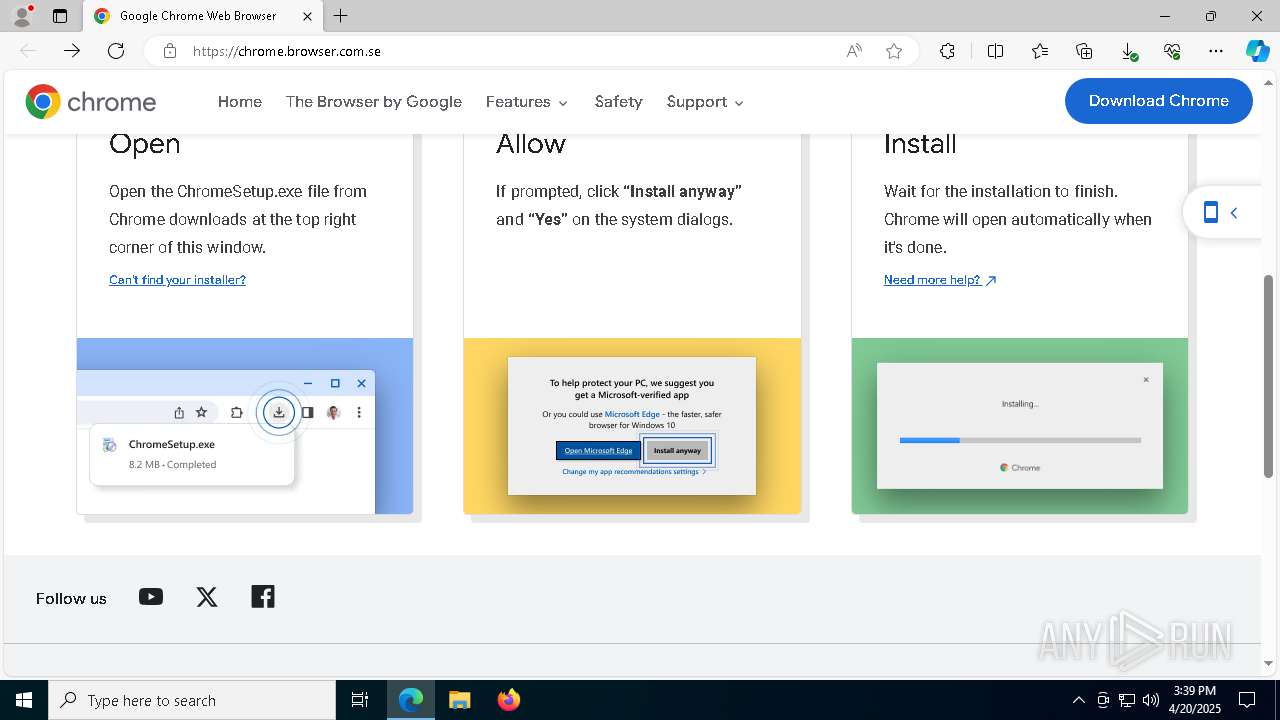Click the ChromeSetup.exe illustration image

[x=245, y=426]
